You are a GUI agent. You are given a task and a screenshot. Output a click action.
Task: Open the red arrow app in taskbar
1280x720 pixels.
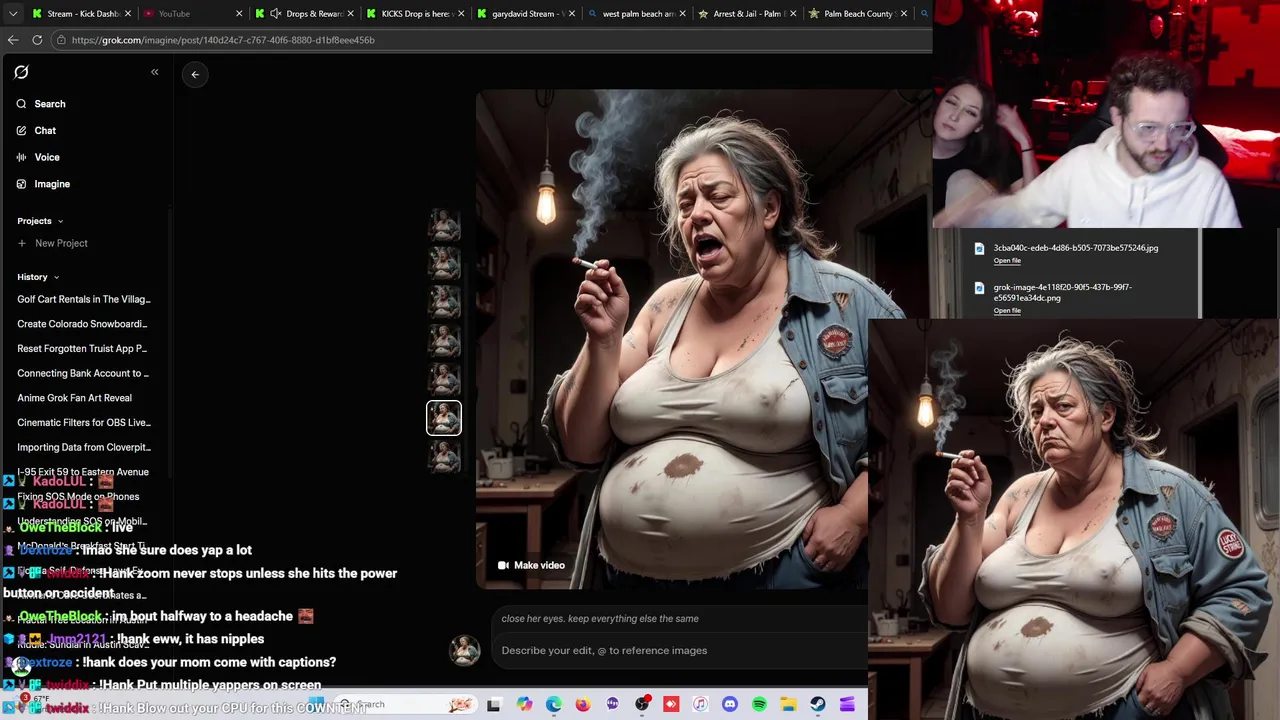[x=671, y=705]
